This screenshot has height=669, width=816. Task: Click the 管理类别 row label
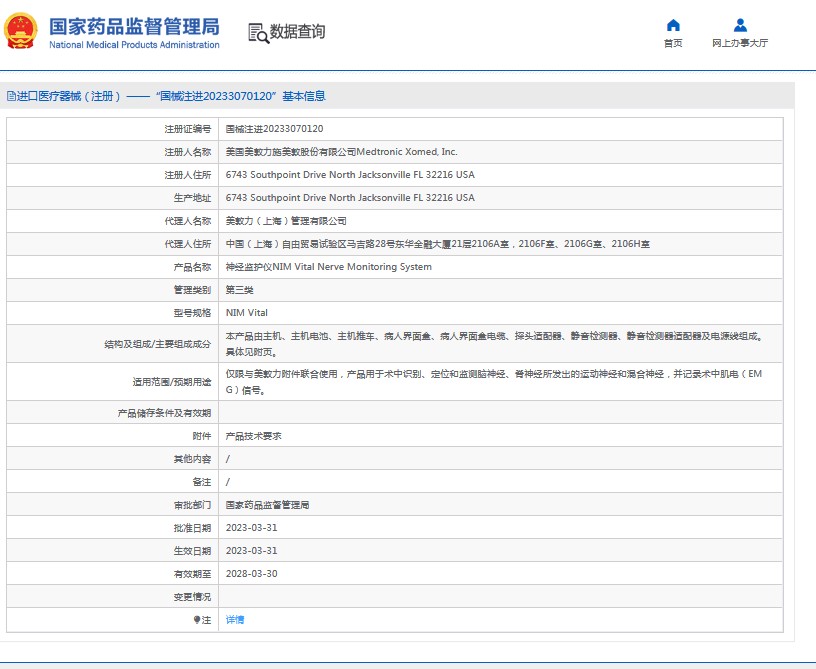click(x=193, y=290)
